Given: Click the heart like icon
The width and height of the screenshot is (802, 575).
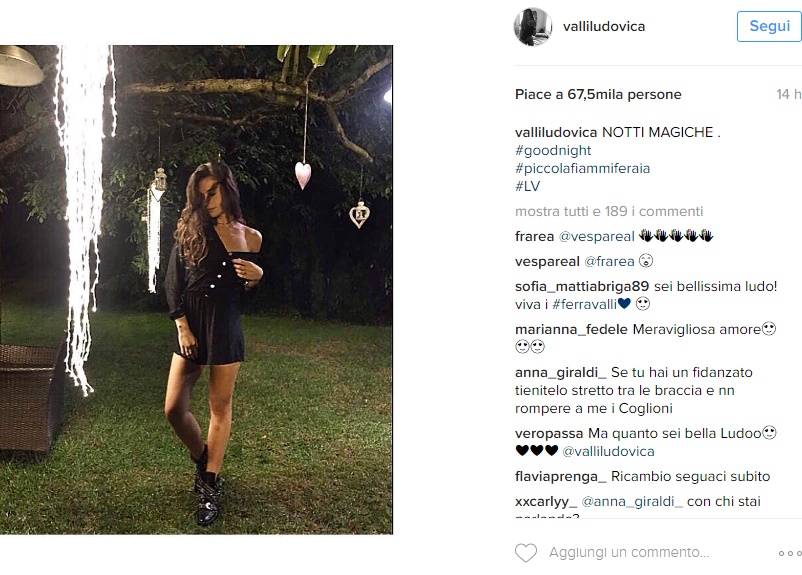Looking at the screenshot, I should pyautogui.click(x=526, y=553).
